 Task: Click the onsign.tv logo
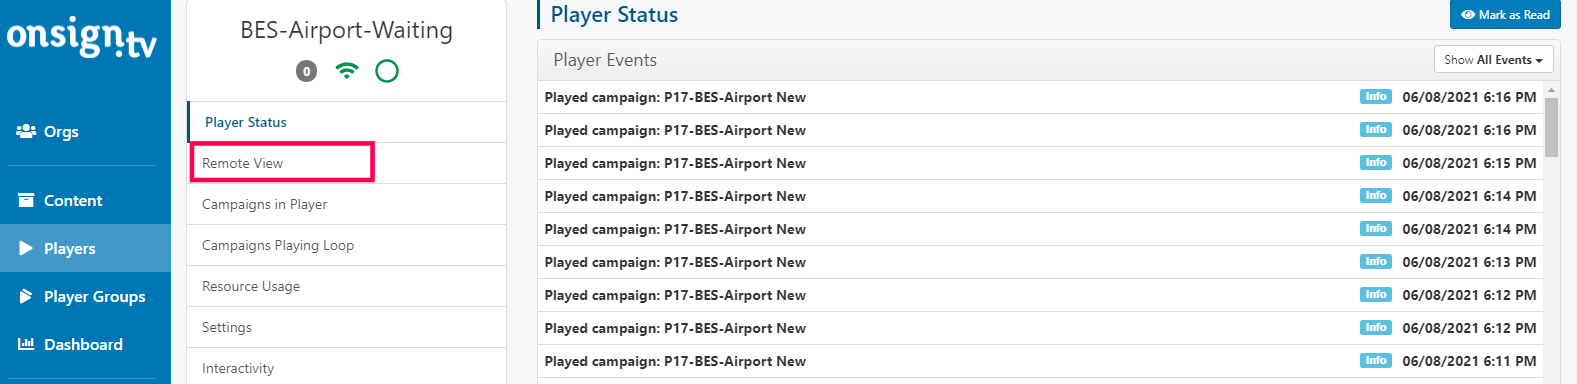[82, 38]
